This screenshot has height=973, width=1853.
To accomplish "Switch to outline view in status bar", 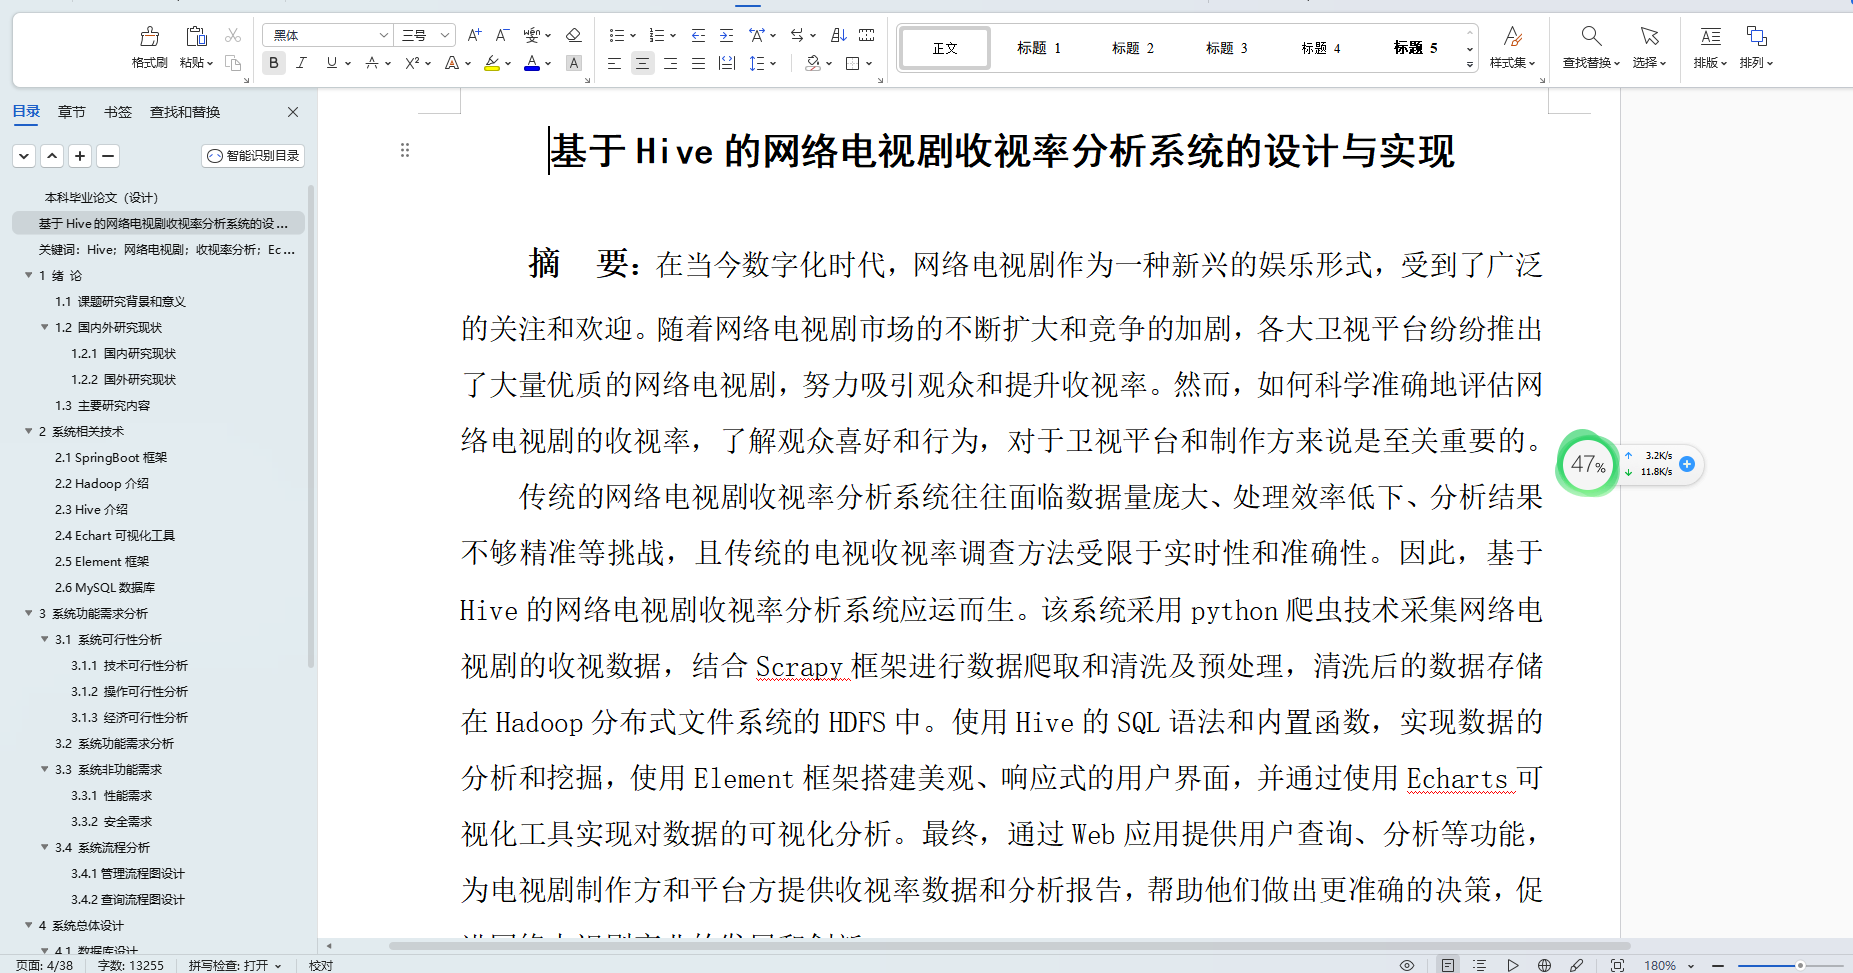I will click(x=1479, y=965).
